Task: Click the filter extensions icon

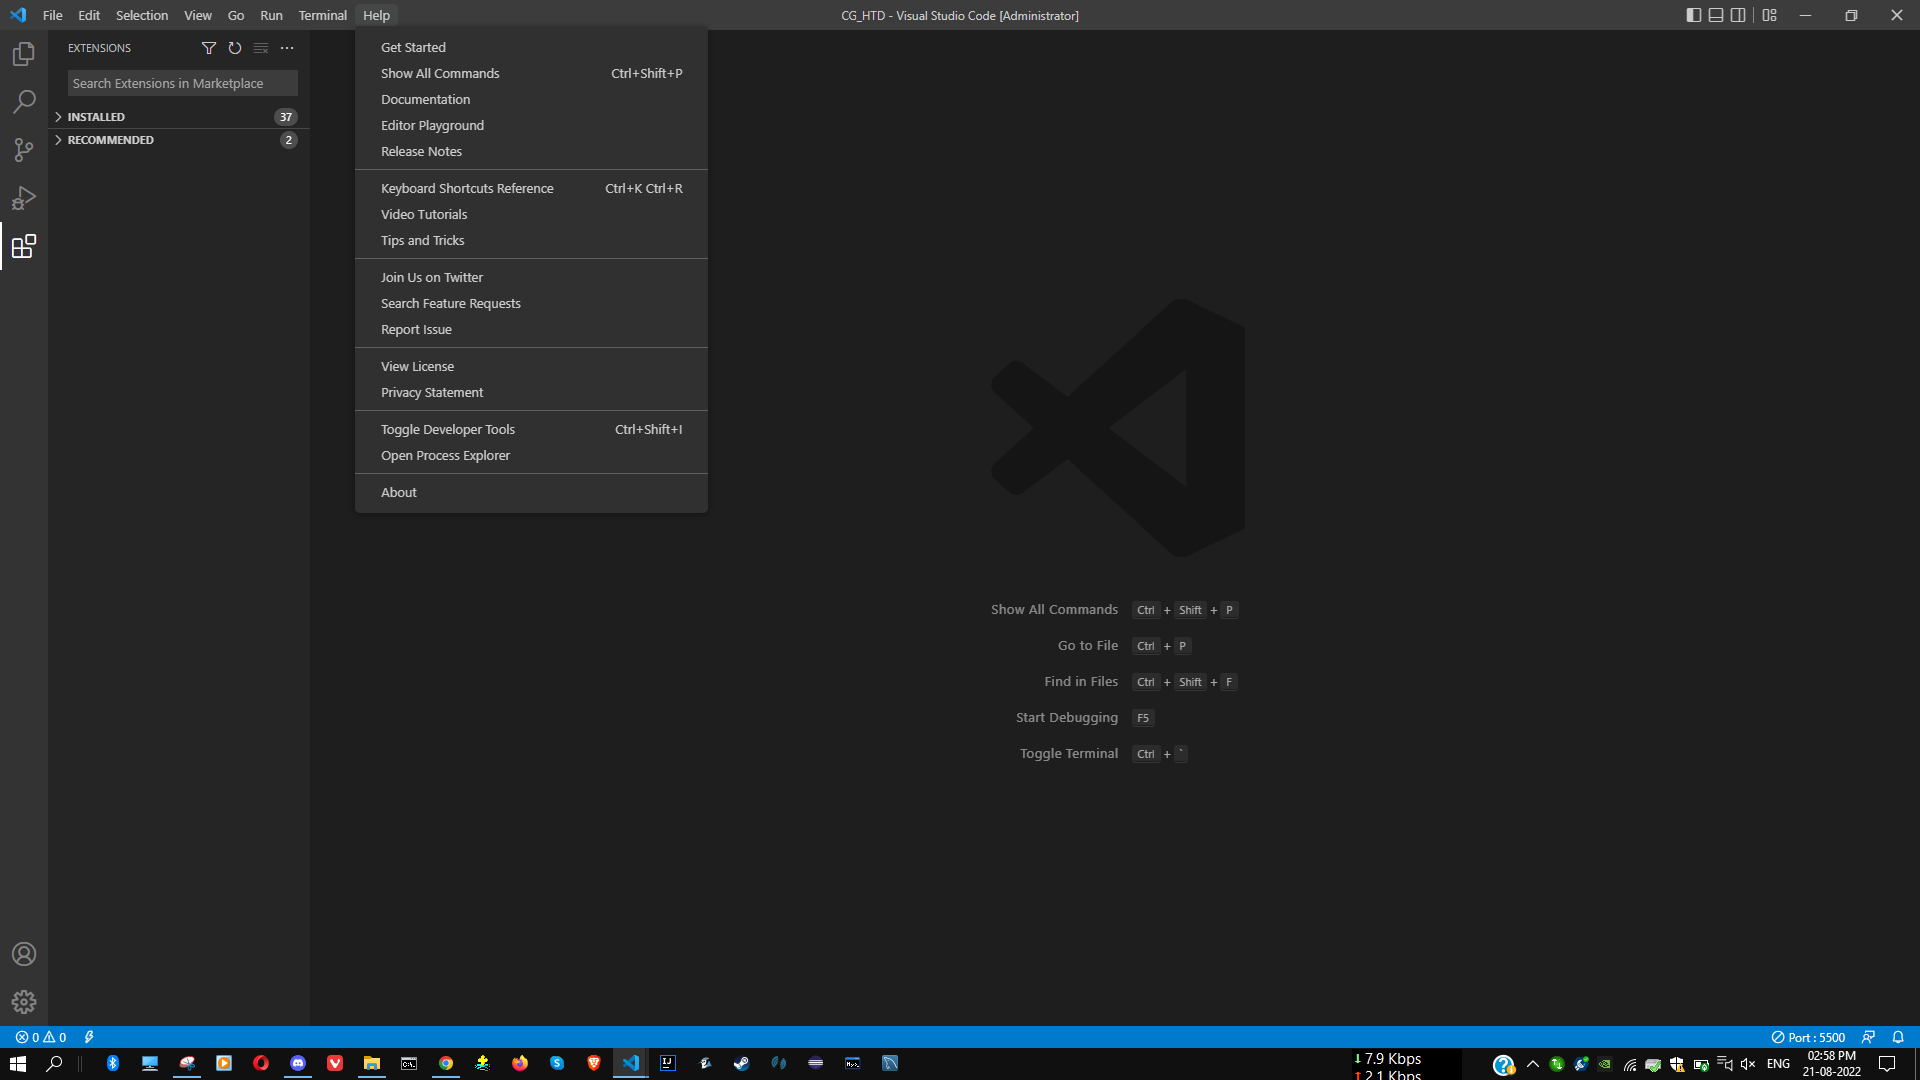Action: click(x=209, y=48)
